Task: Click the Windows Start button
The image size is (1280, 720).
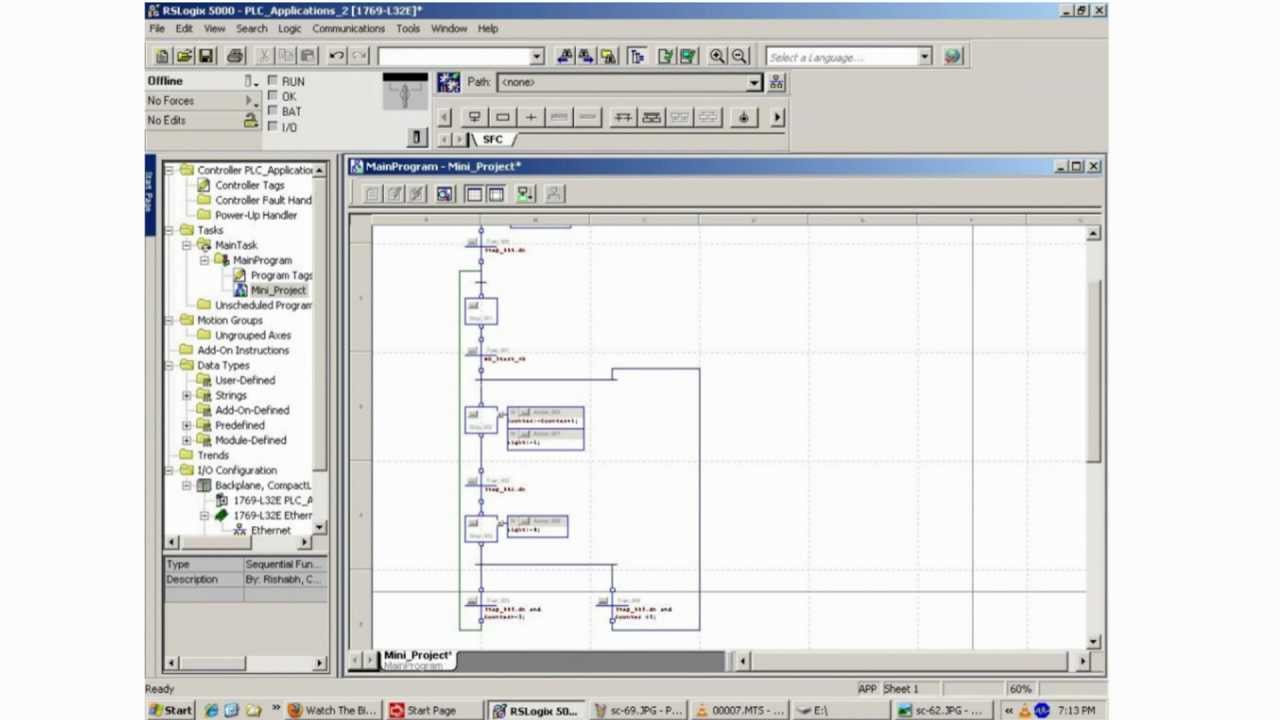Action: coord(171,710)
